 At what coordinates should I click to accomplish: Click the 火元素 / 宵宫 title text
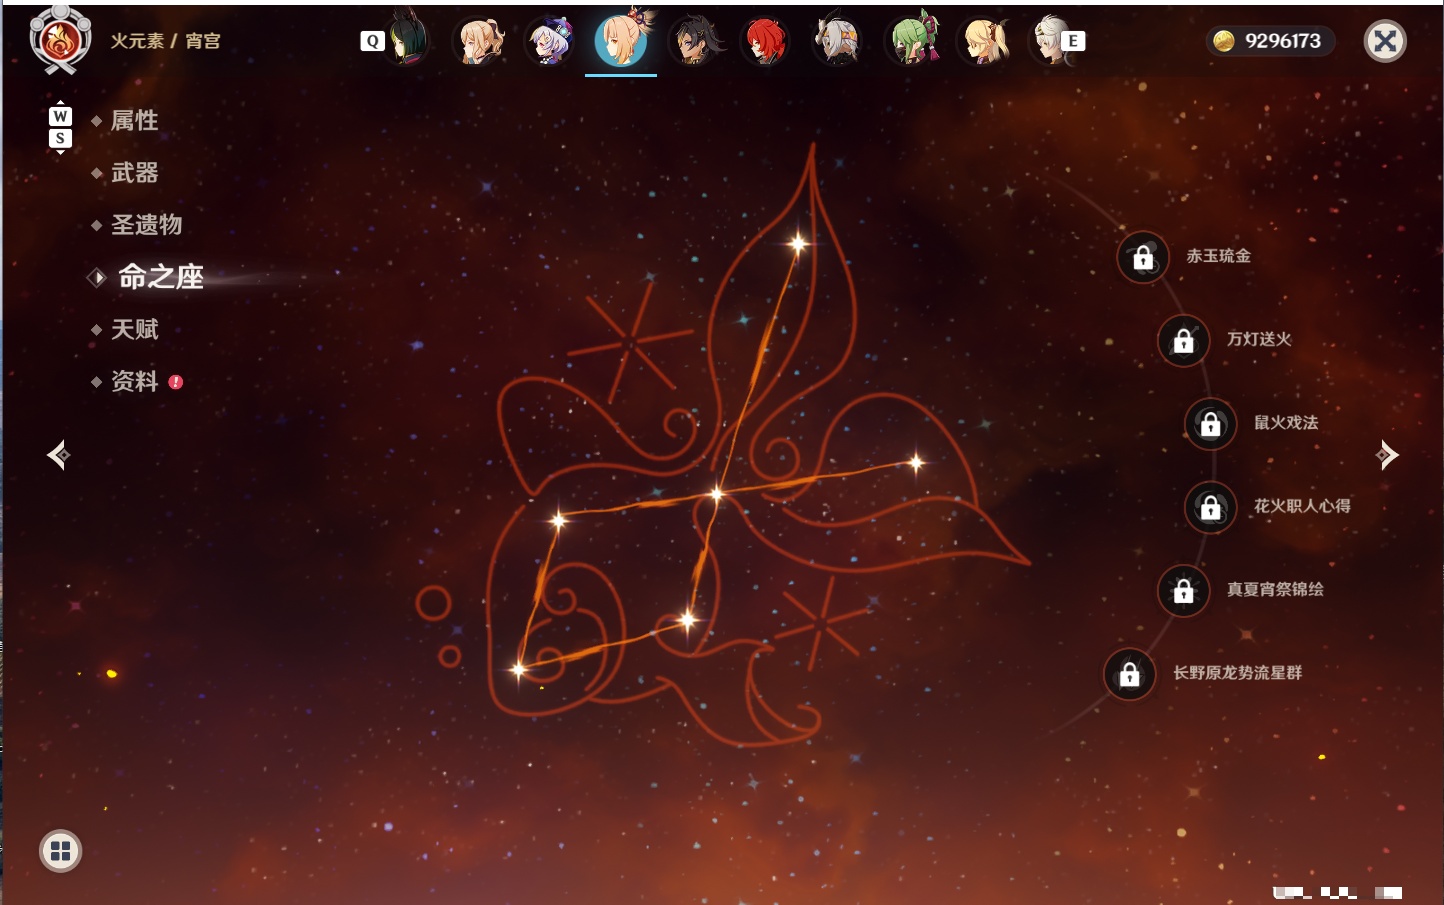[165, 41]
